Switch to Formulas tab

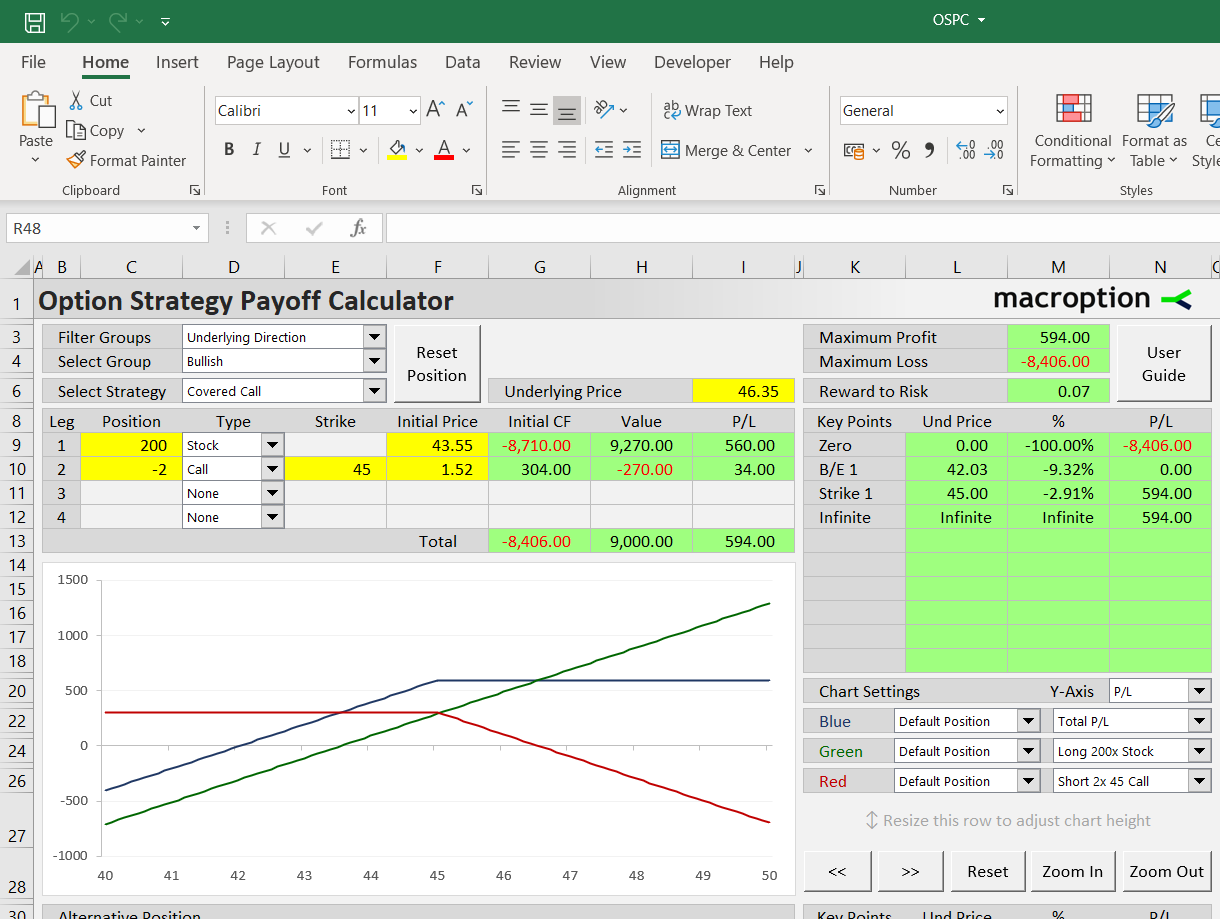pyautogui.click(x=382, y=62)
